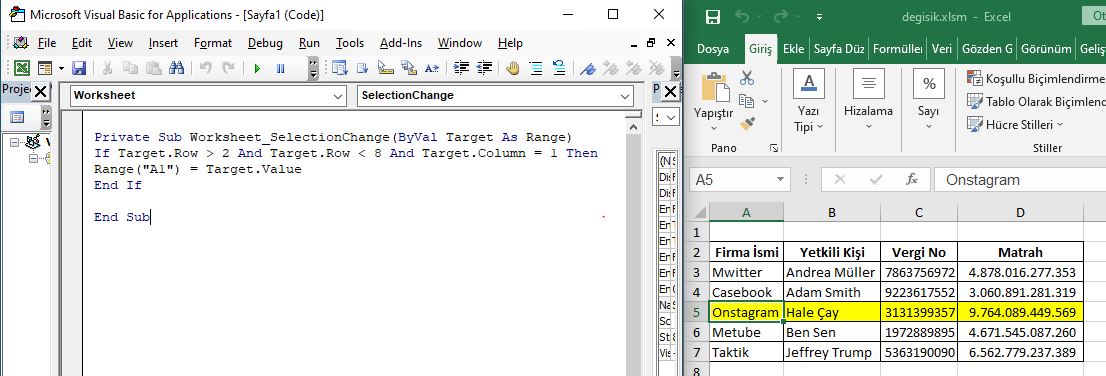The width and height of the screenshot is (1106, 376).
Task: Open Pano clipboard dialog launcher
Action: (774, 148)
